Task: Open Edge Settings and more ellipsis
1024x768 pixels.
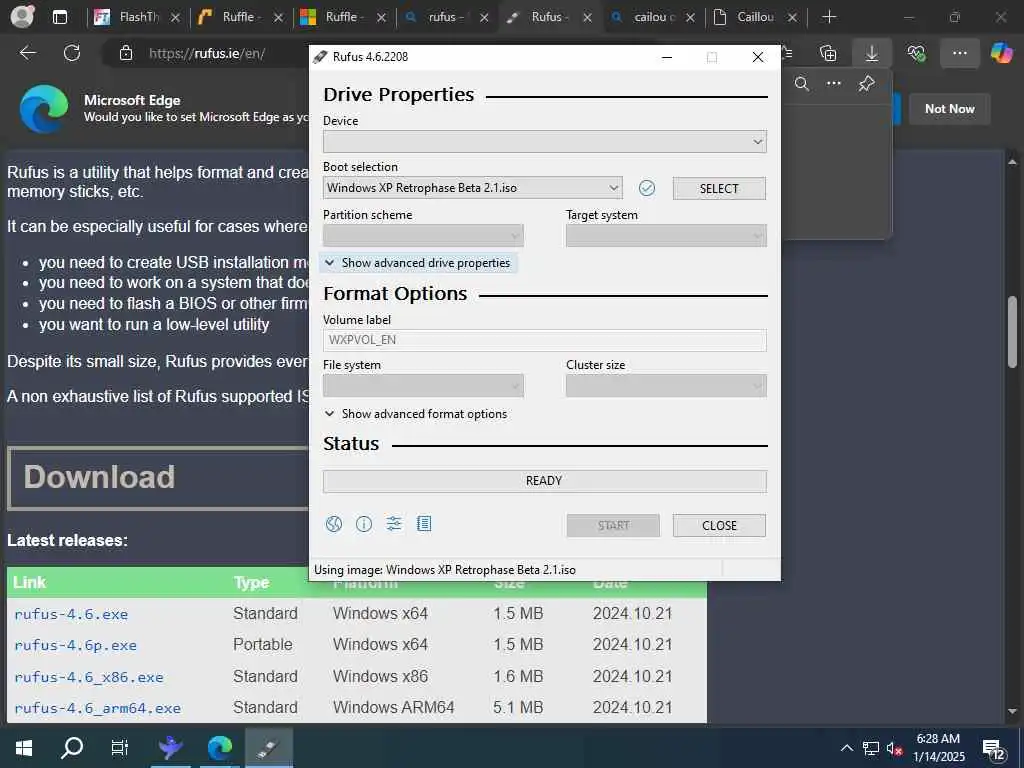Action: coord(959,54)
